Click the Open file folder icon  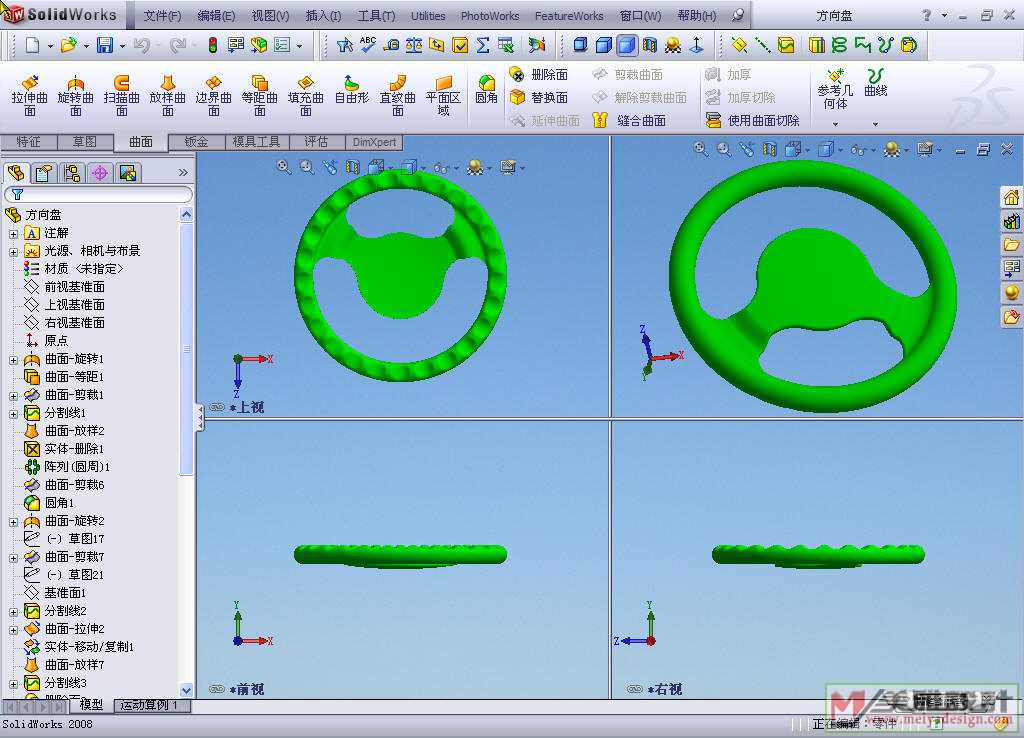tap(68, 45)
